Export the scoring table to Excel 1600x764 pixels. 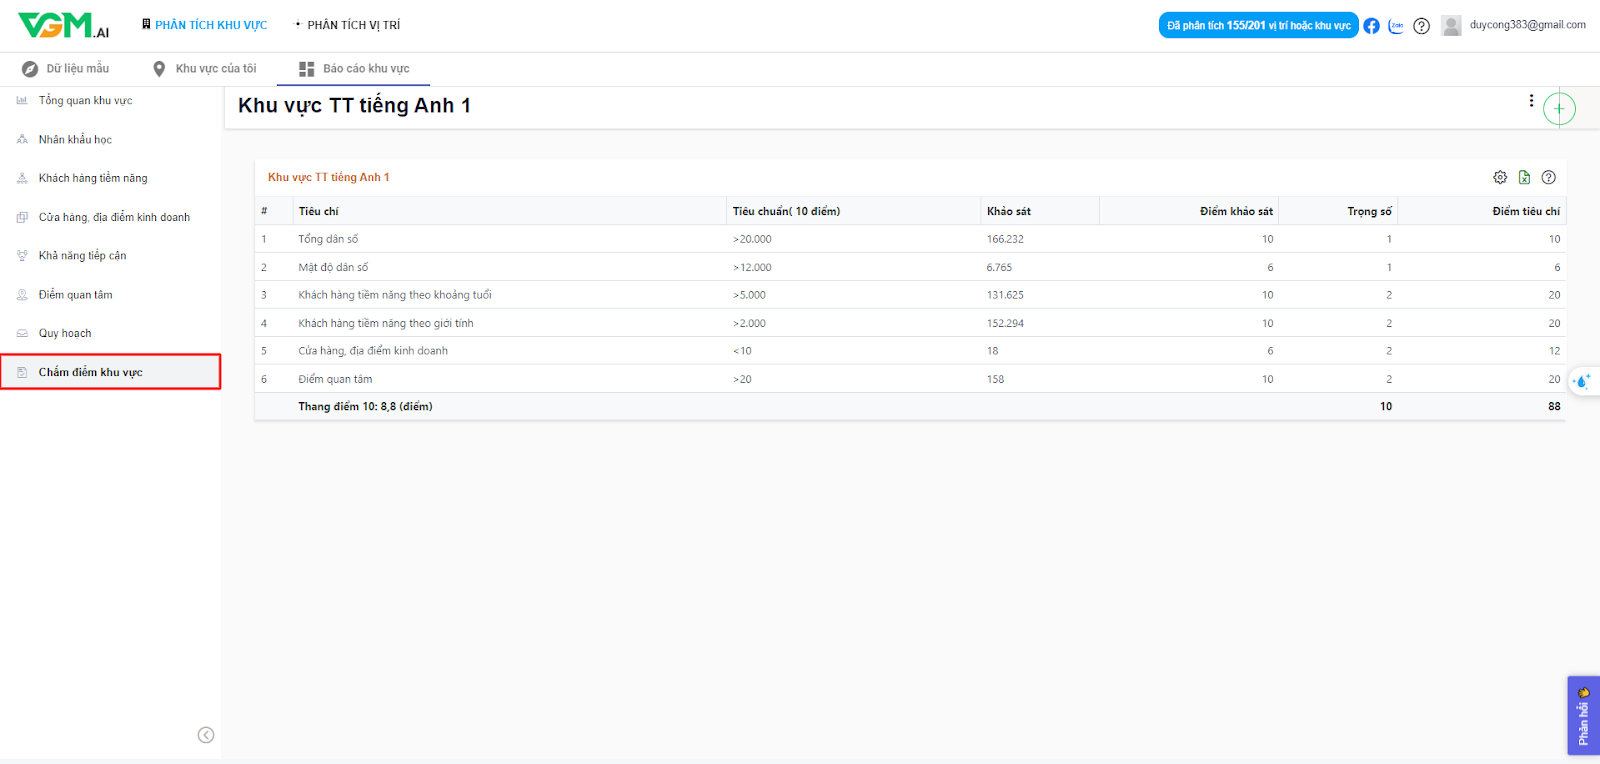click(x=1524, y=177)
